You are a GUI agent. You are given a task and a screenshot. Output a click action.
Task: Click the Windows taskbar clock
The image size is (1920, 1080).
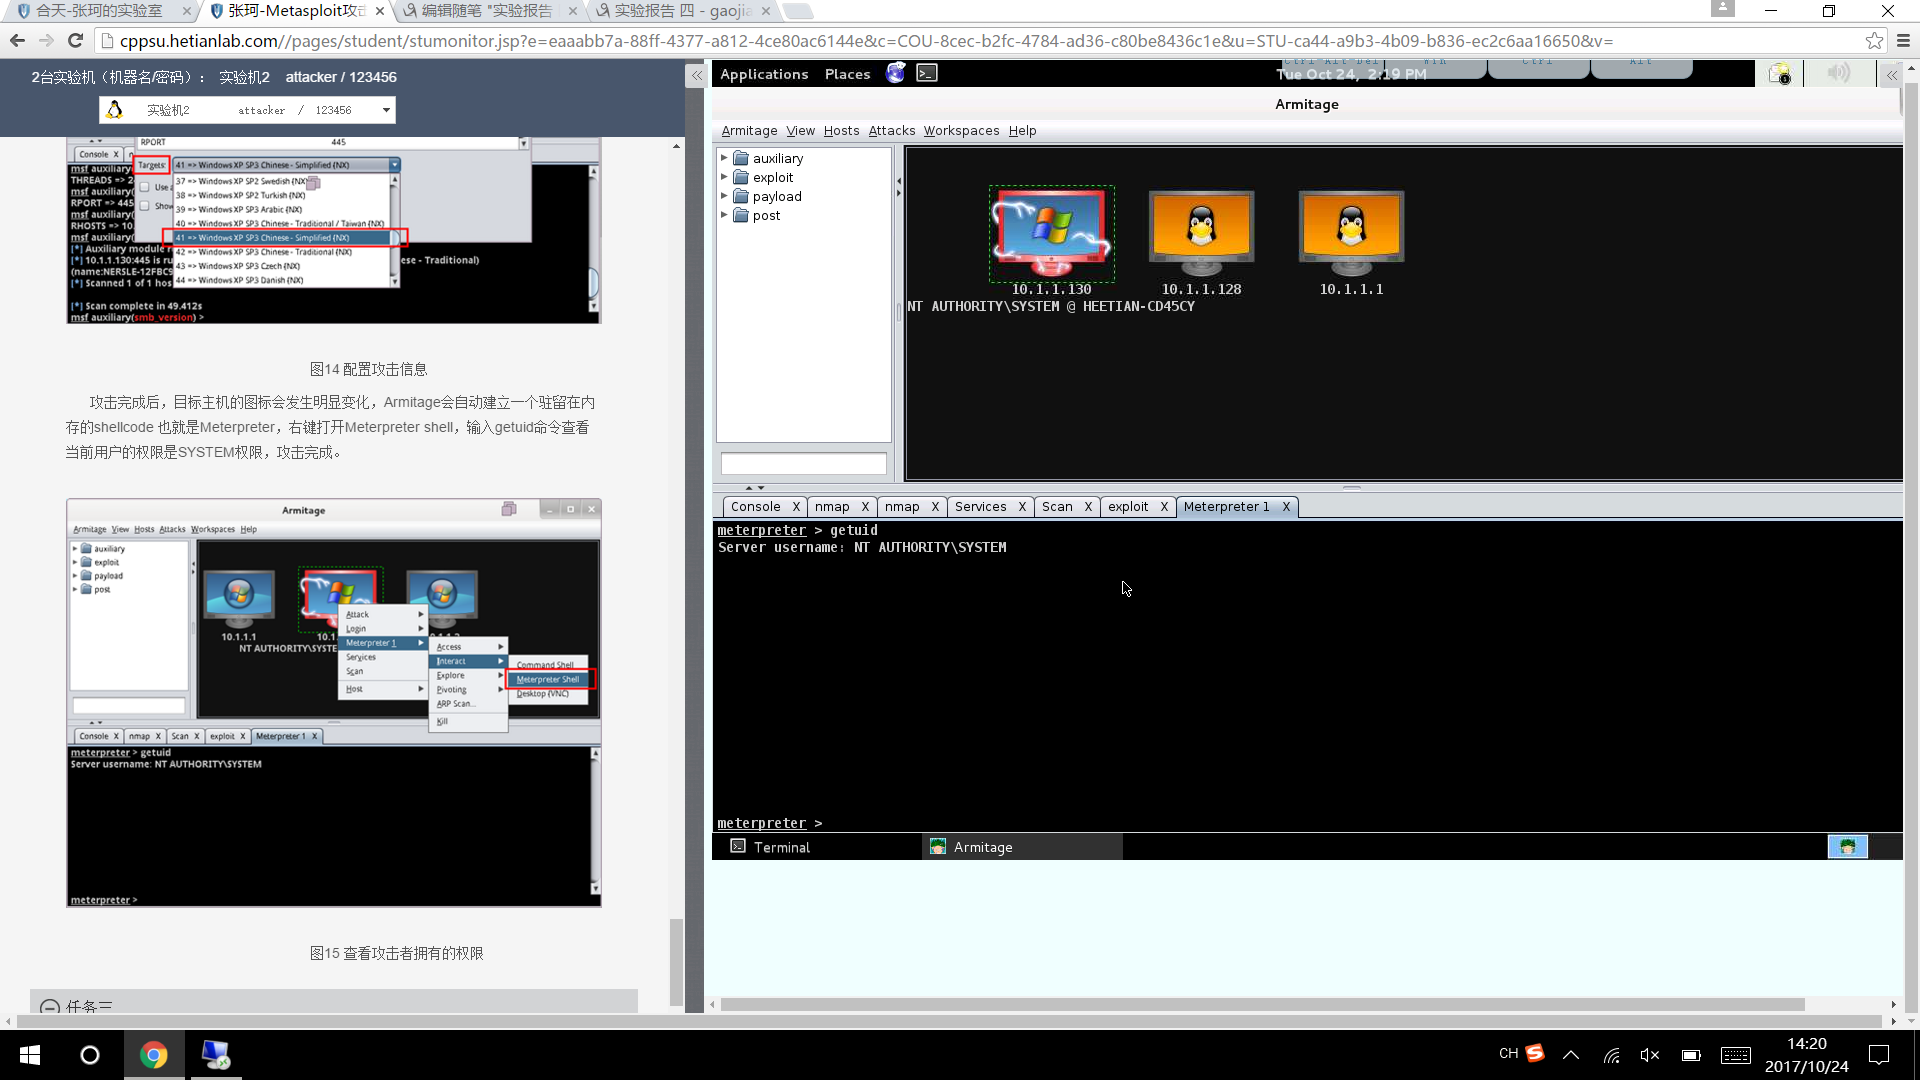point(1806,1055)
